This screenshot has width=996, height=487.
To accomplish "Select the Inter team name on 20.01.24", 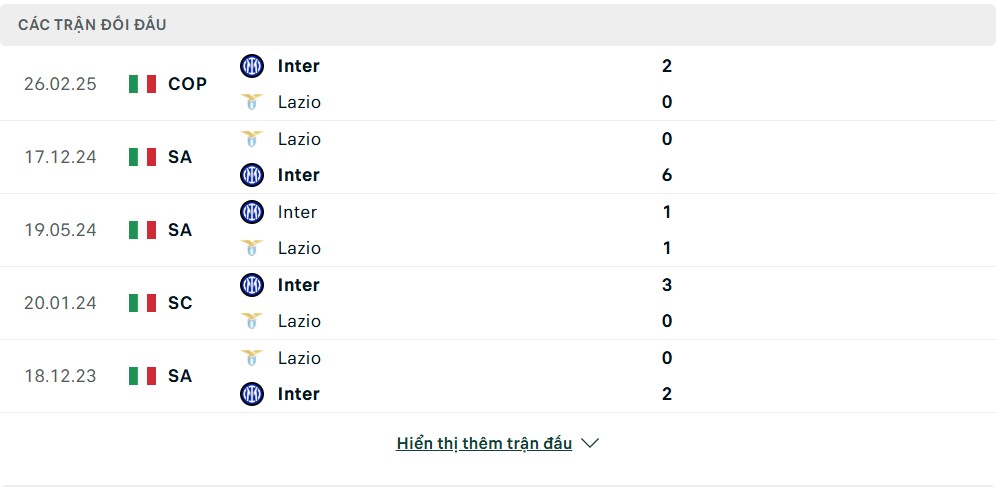I will 299,285.
